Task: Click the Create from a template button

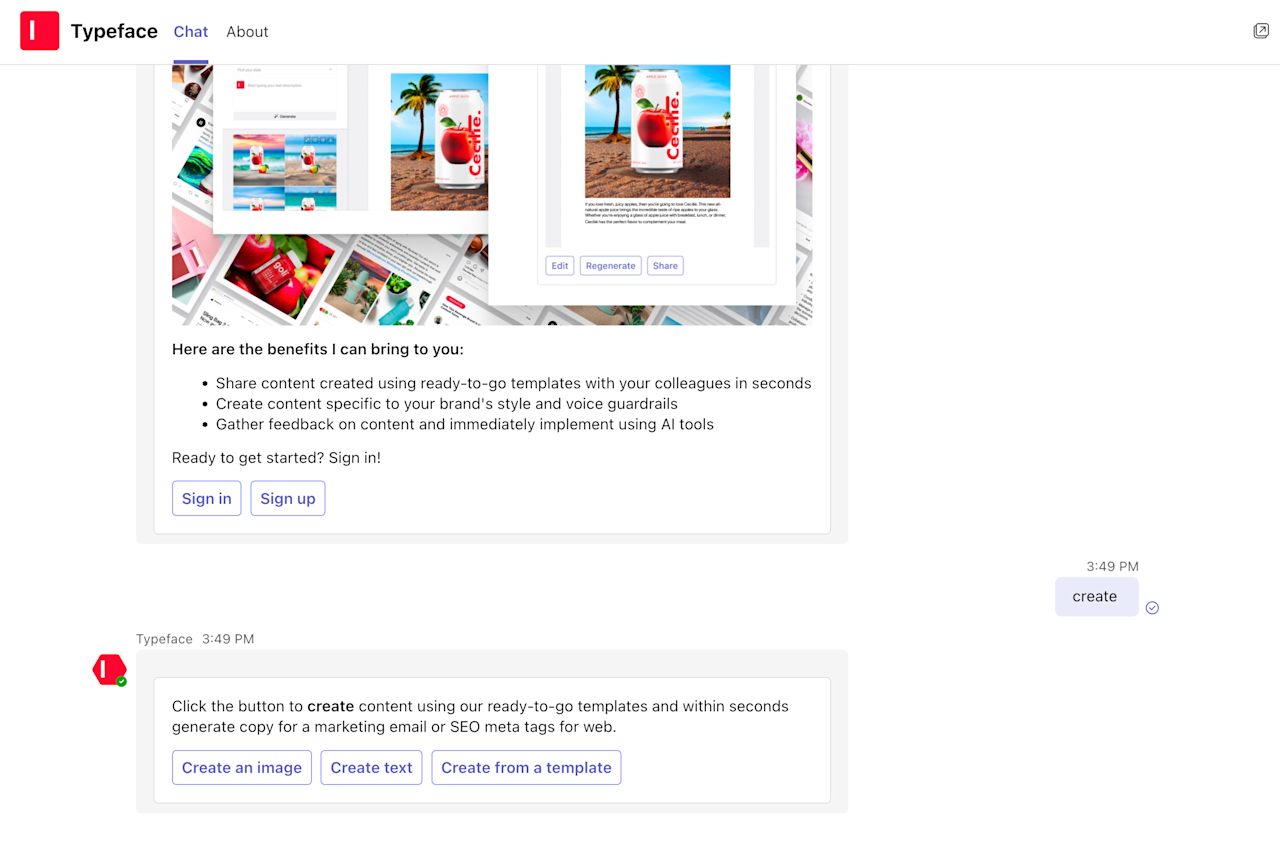Action: [526, 767]
